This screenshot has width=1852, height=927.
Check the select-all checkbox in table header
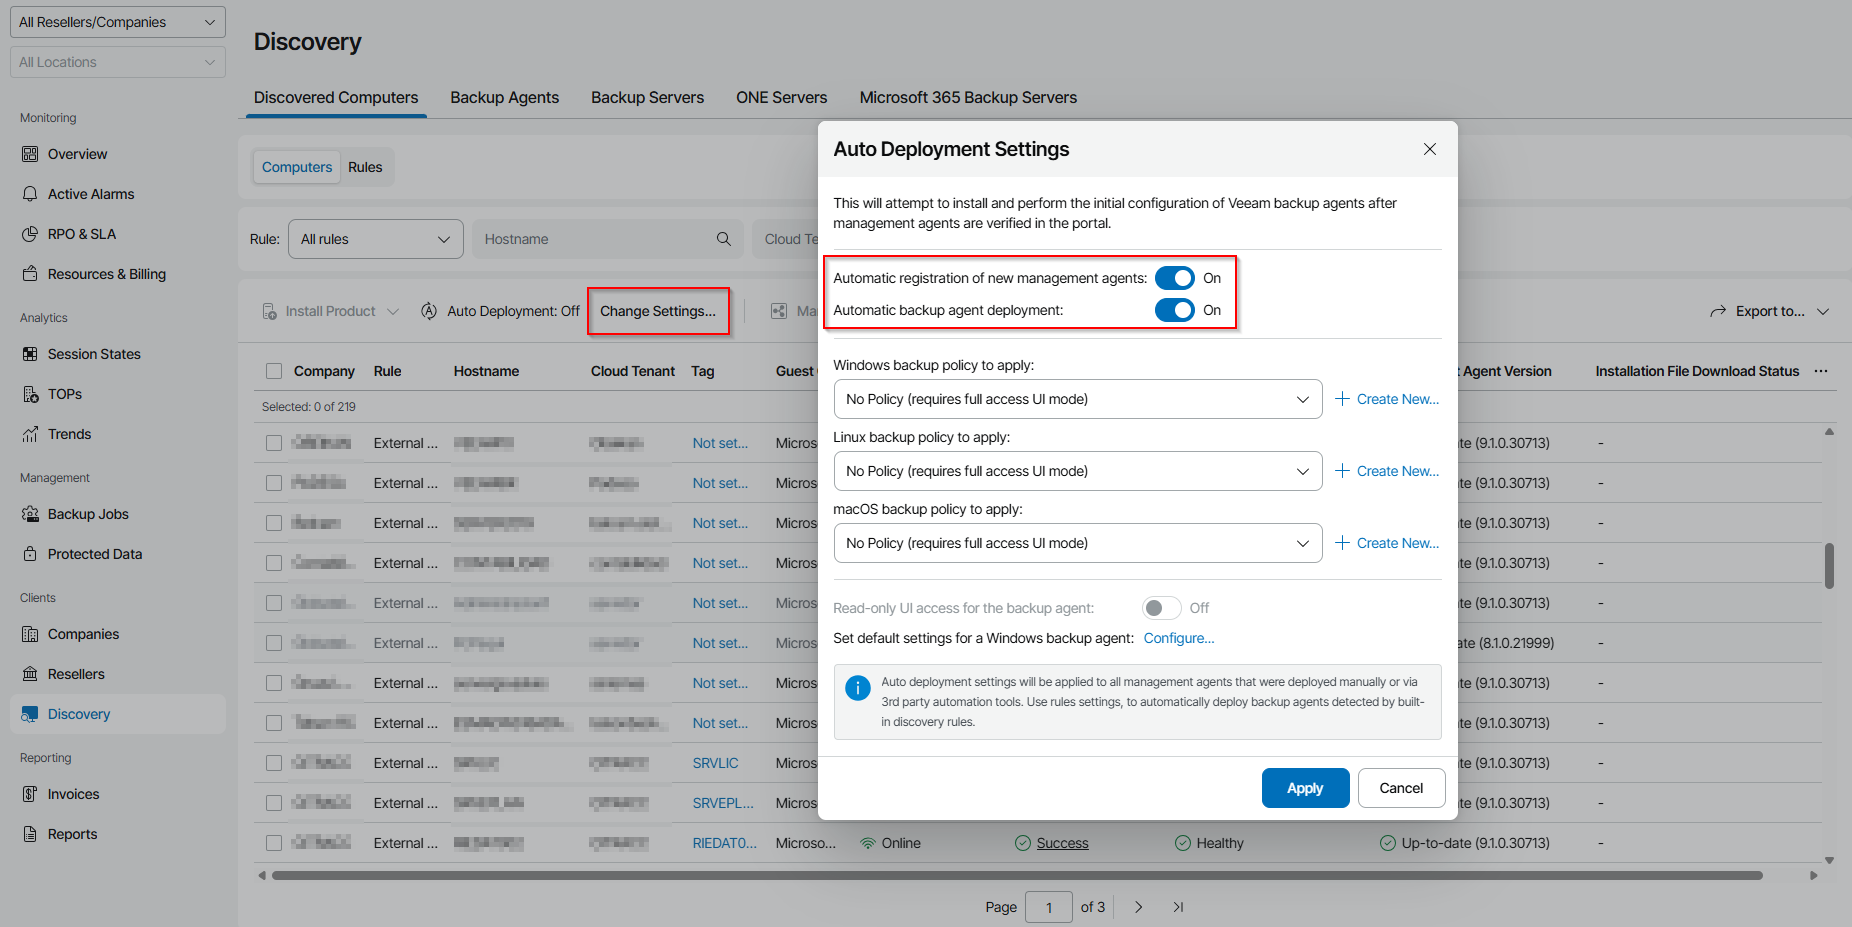coord(274,371)
